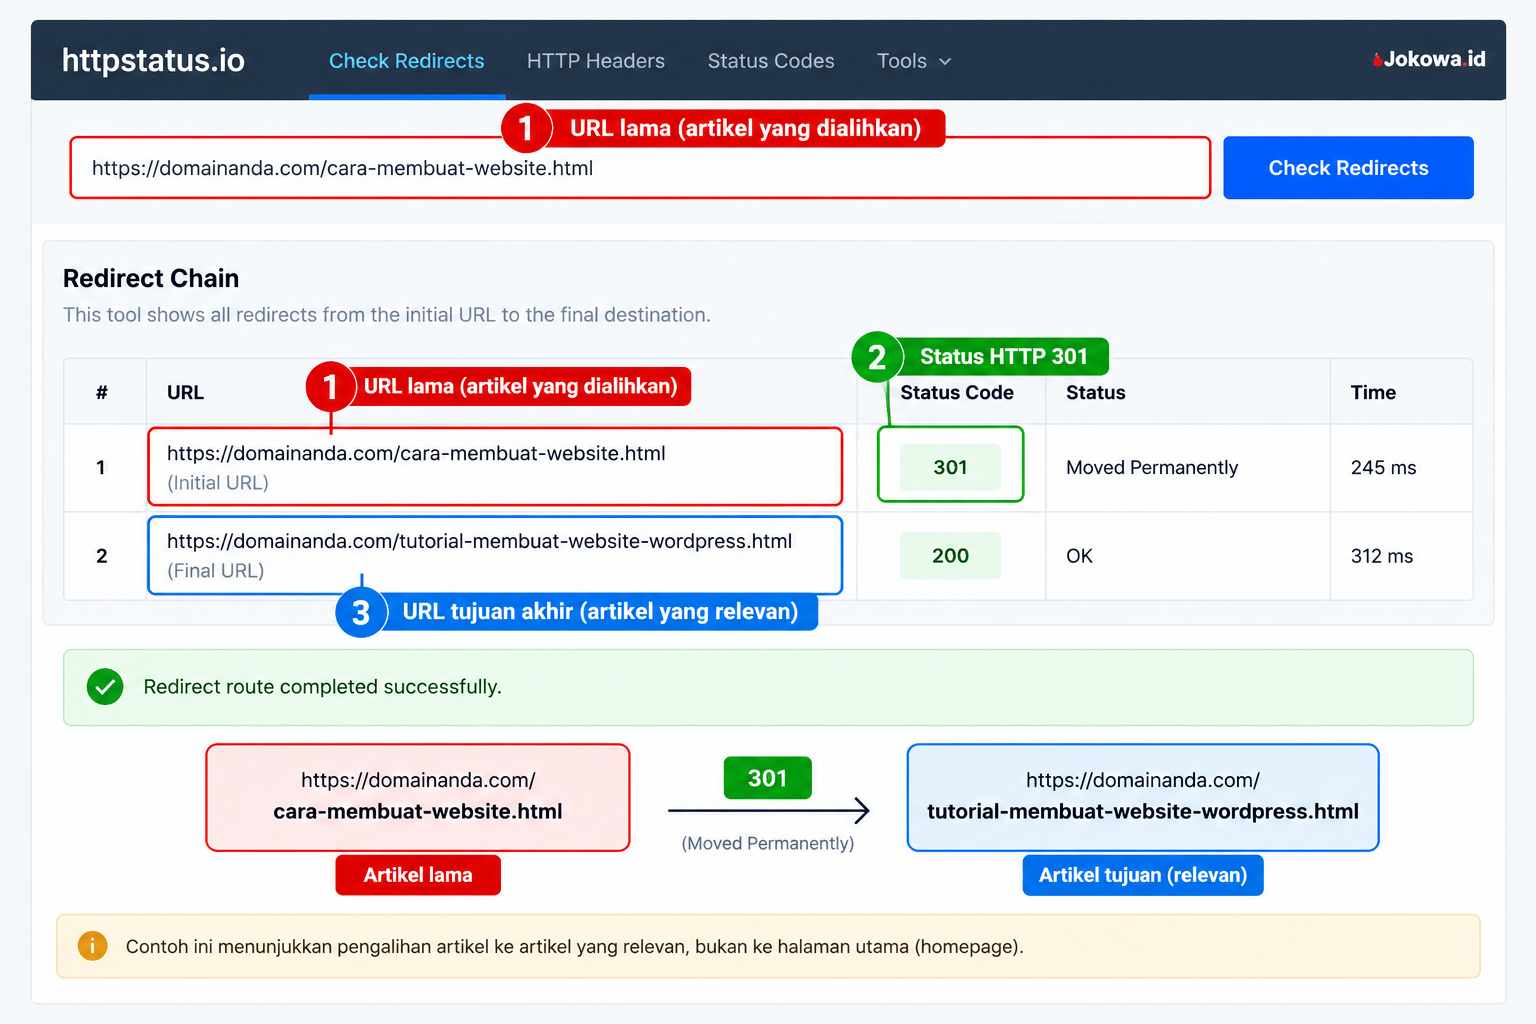
Task: Click the httpstatus.io site logo
Action: point(153,60)
